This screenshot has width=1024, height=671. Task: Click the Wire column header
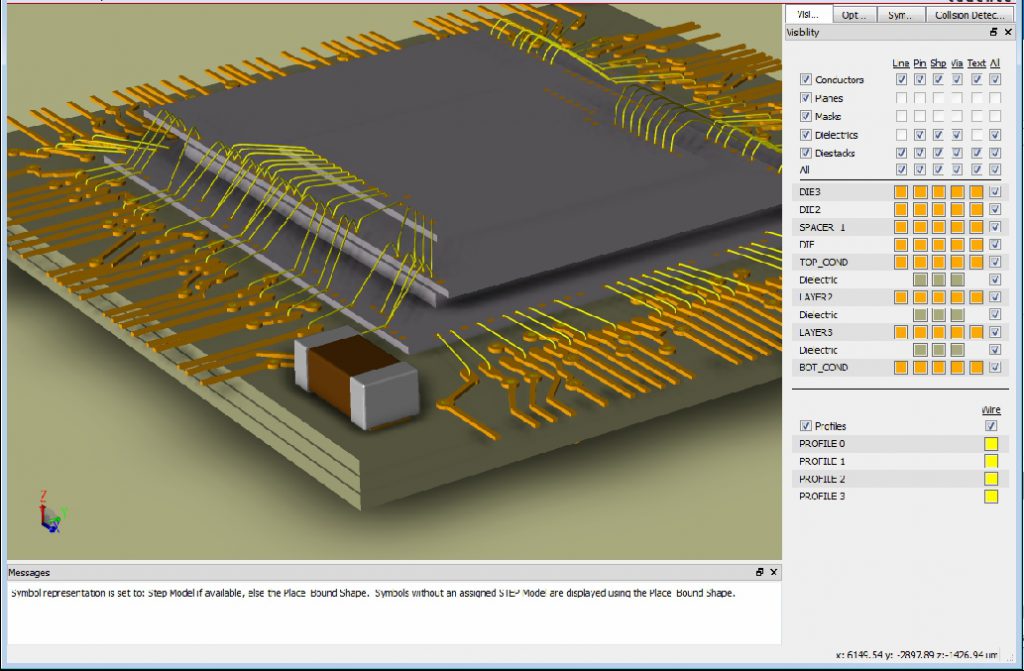tap(990, 409)
